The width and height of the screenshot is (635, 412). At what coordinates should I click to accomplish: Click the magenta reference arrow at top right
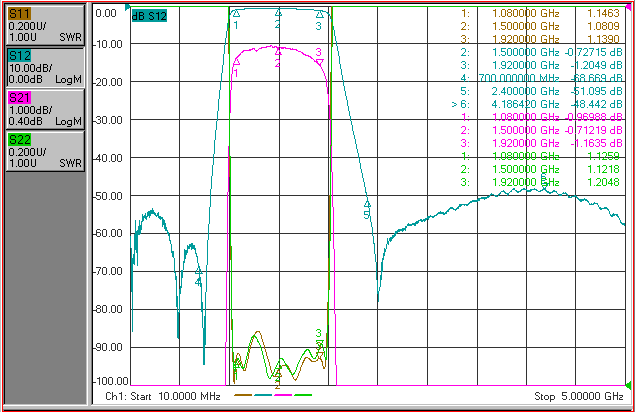[x=629, y=7]
